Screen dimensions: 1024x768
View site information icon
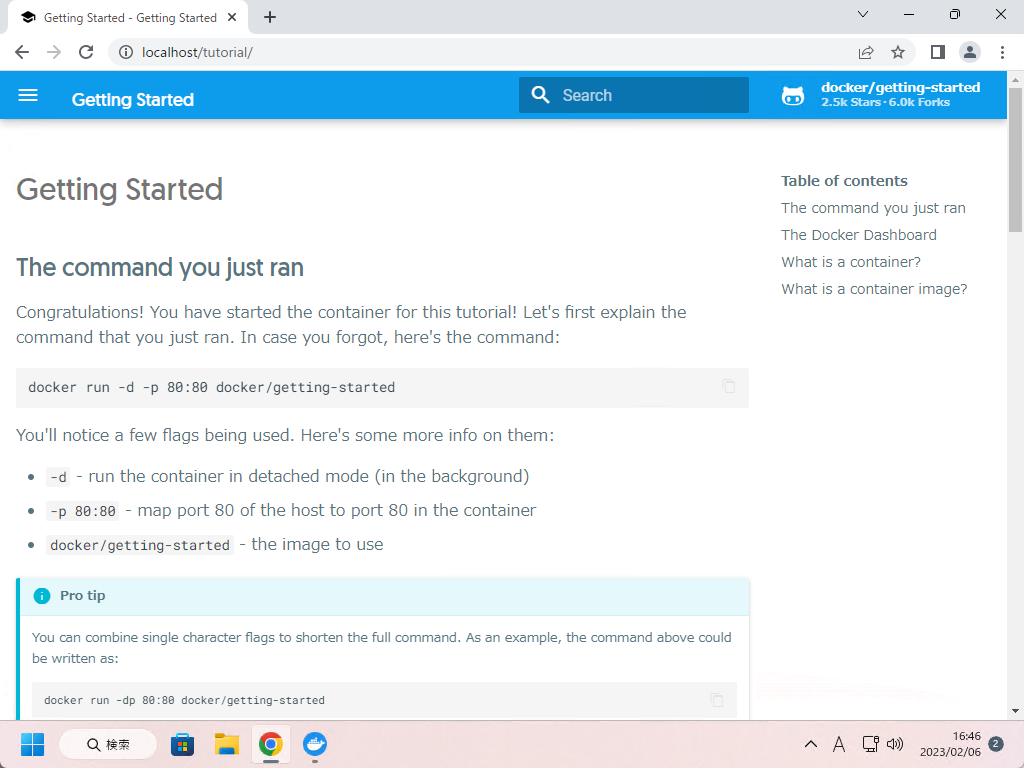click(x=125, y=52)
